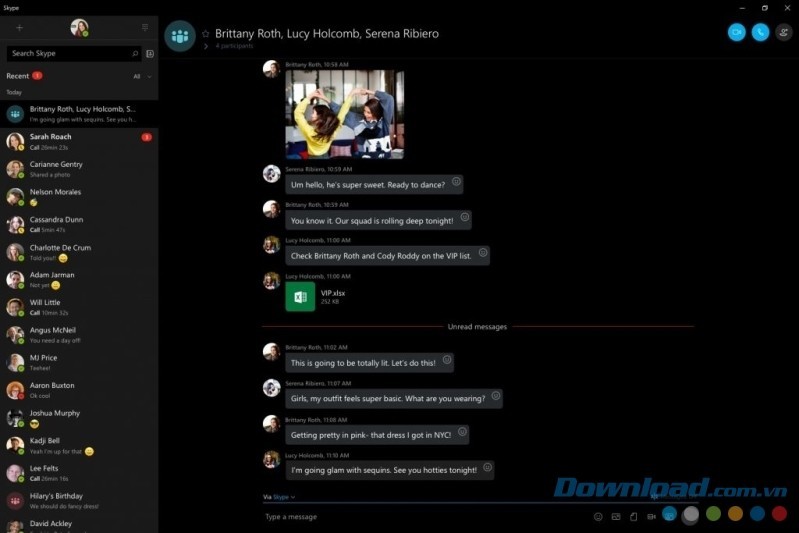Click Serena Ribiero's avatar at the 10:59 AM message

271,174
